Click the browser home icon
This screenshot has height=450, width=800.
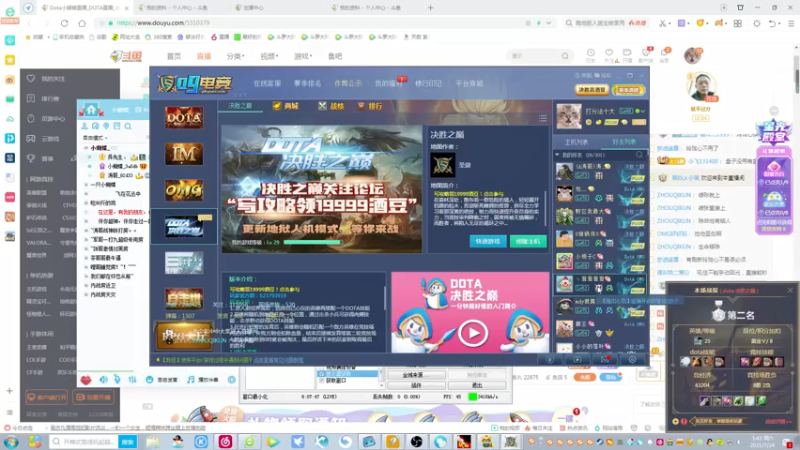pos(82,23)
